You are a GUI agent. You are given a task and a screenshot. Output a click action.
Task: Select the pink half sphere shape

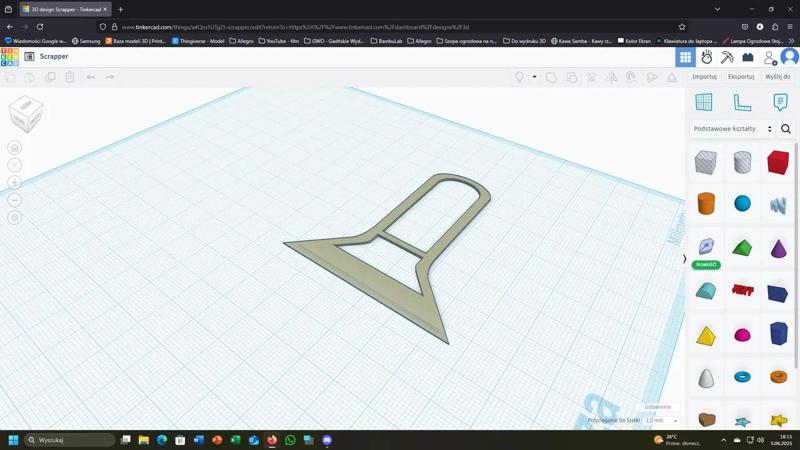point(742,335)
